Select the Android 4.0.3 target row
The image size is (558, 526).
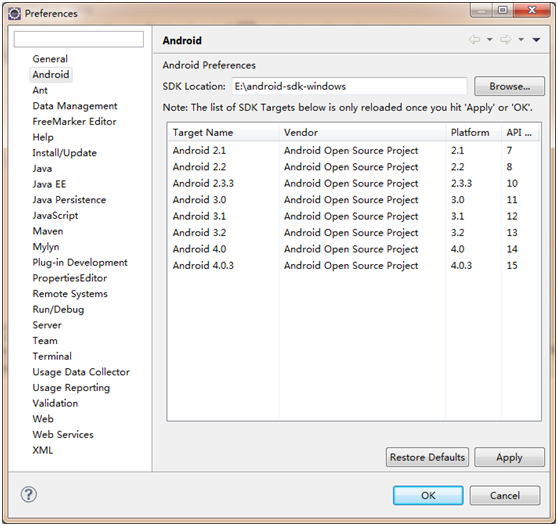click(x=354, y=265)
